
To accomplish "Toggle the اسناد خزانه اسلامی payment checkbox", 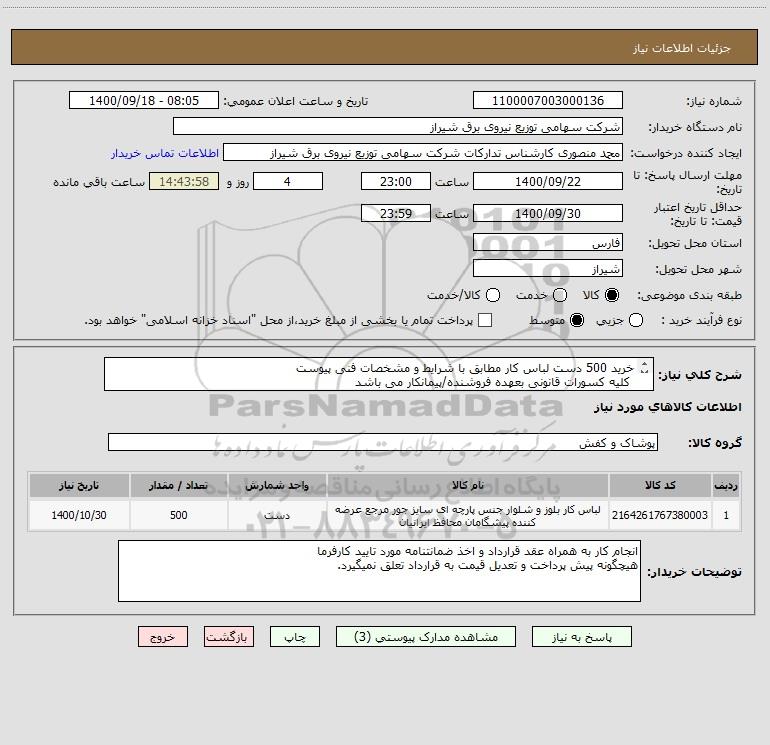I will click(x=485, y=320).
